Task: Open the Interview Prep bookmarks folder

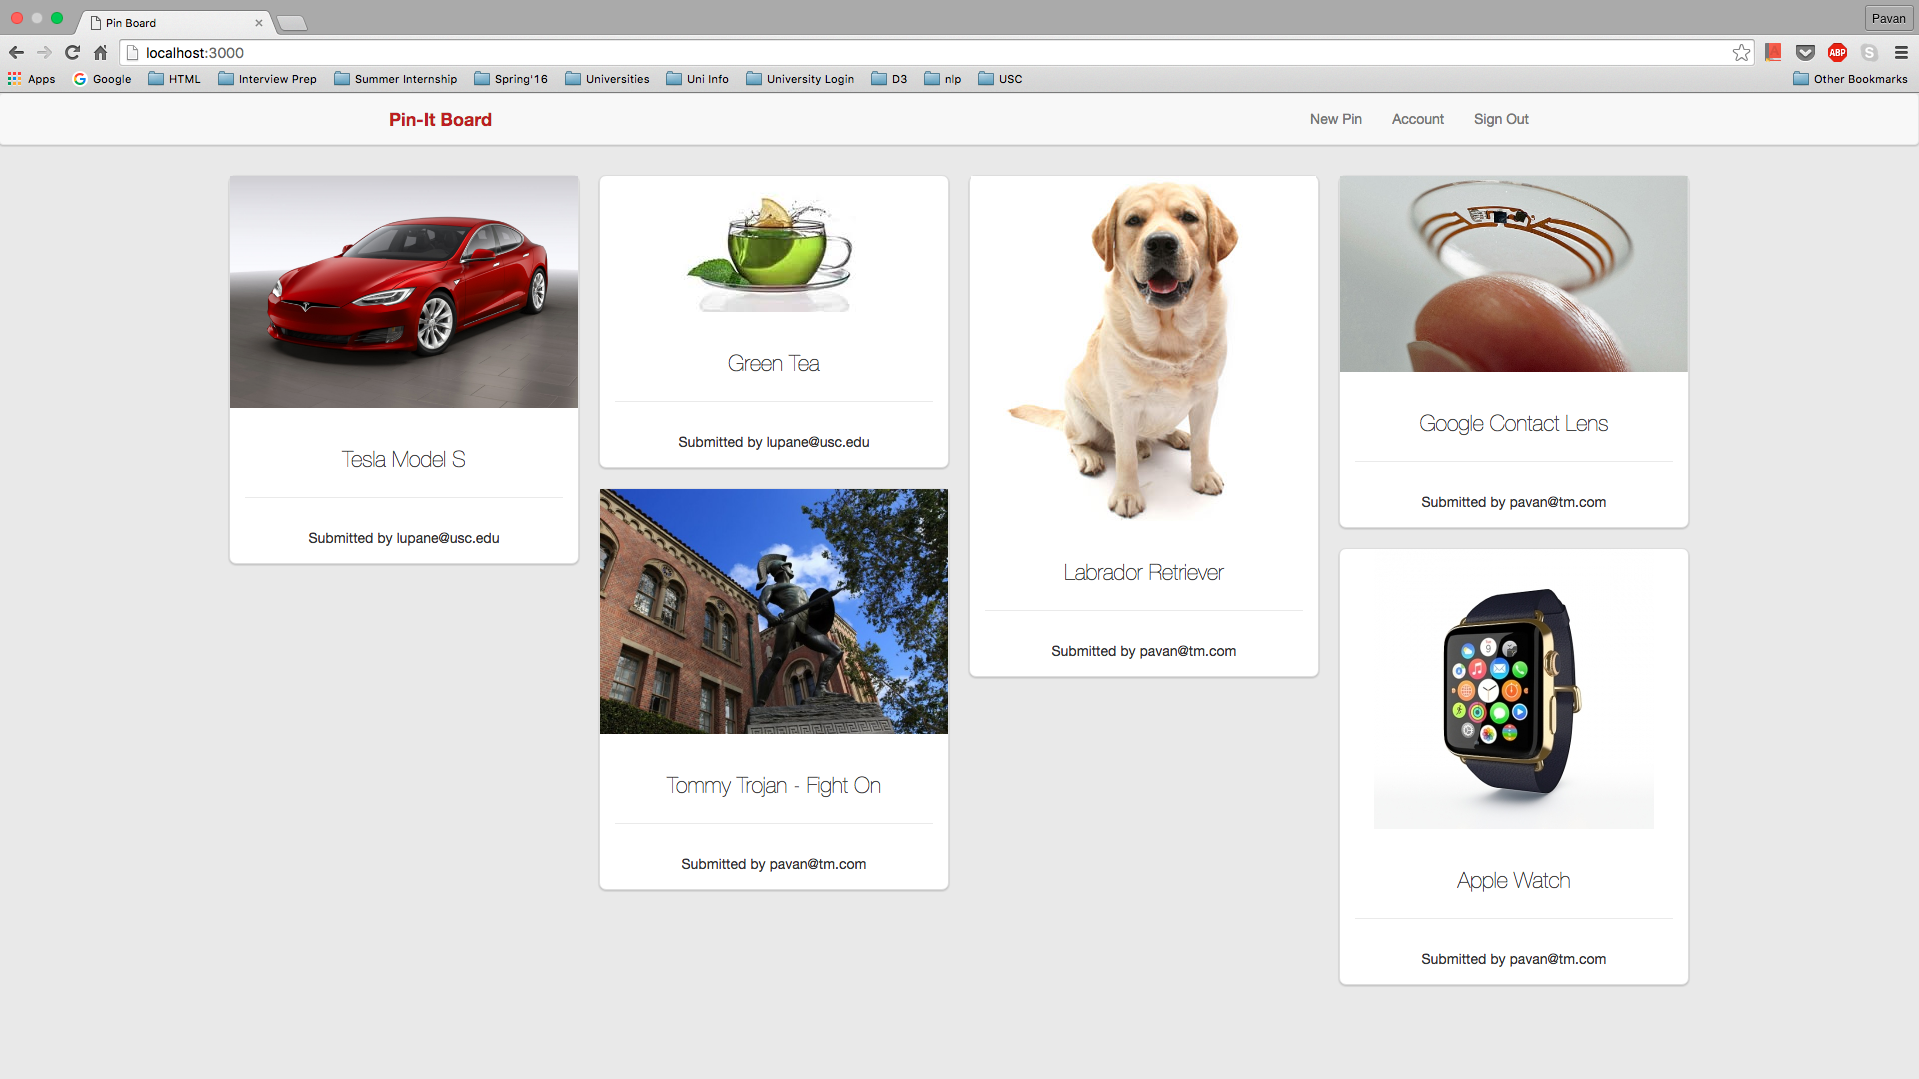Action: [x=267, y=79]
